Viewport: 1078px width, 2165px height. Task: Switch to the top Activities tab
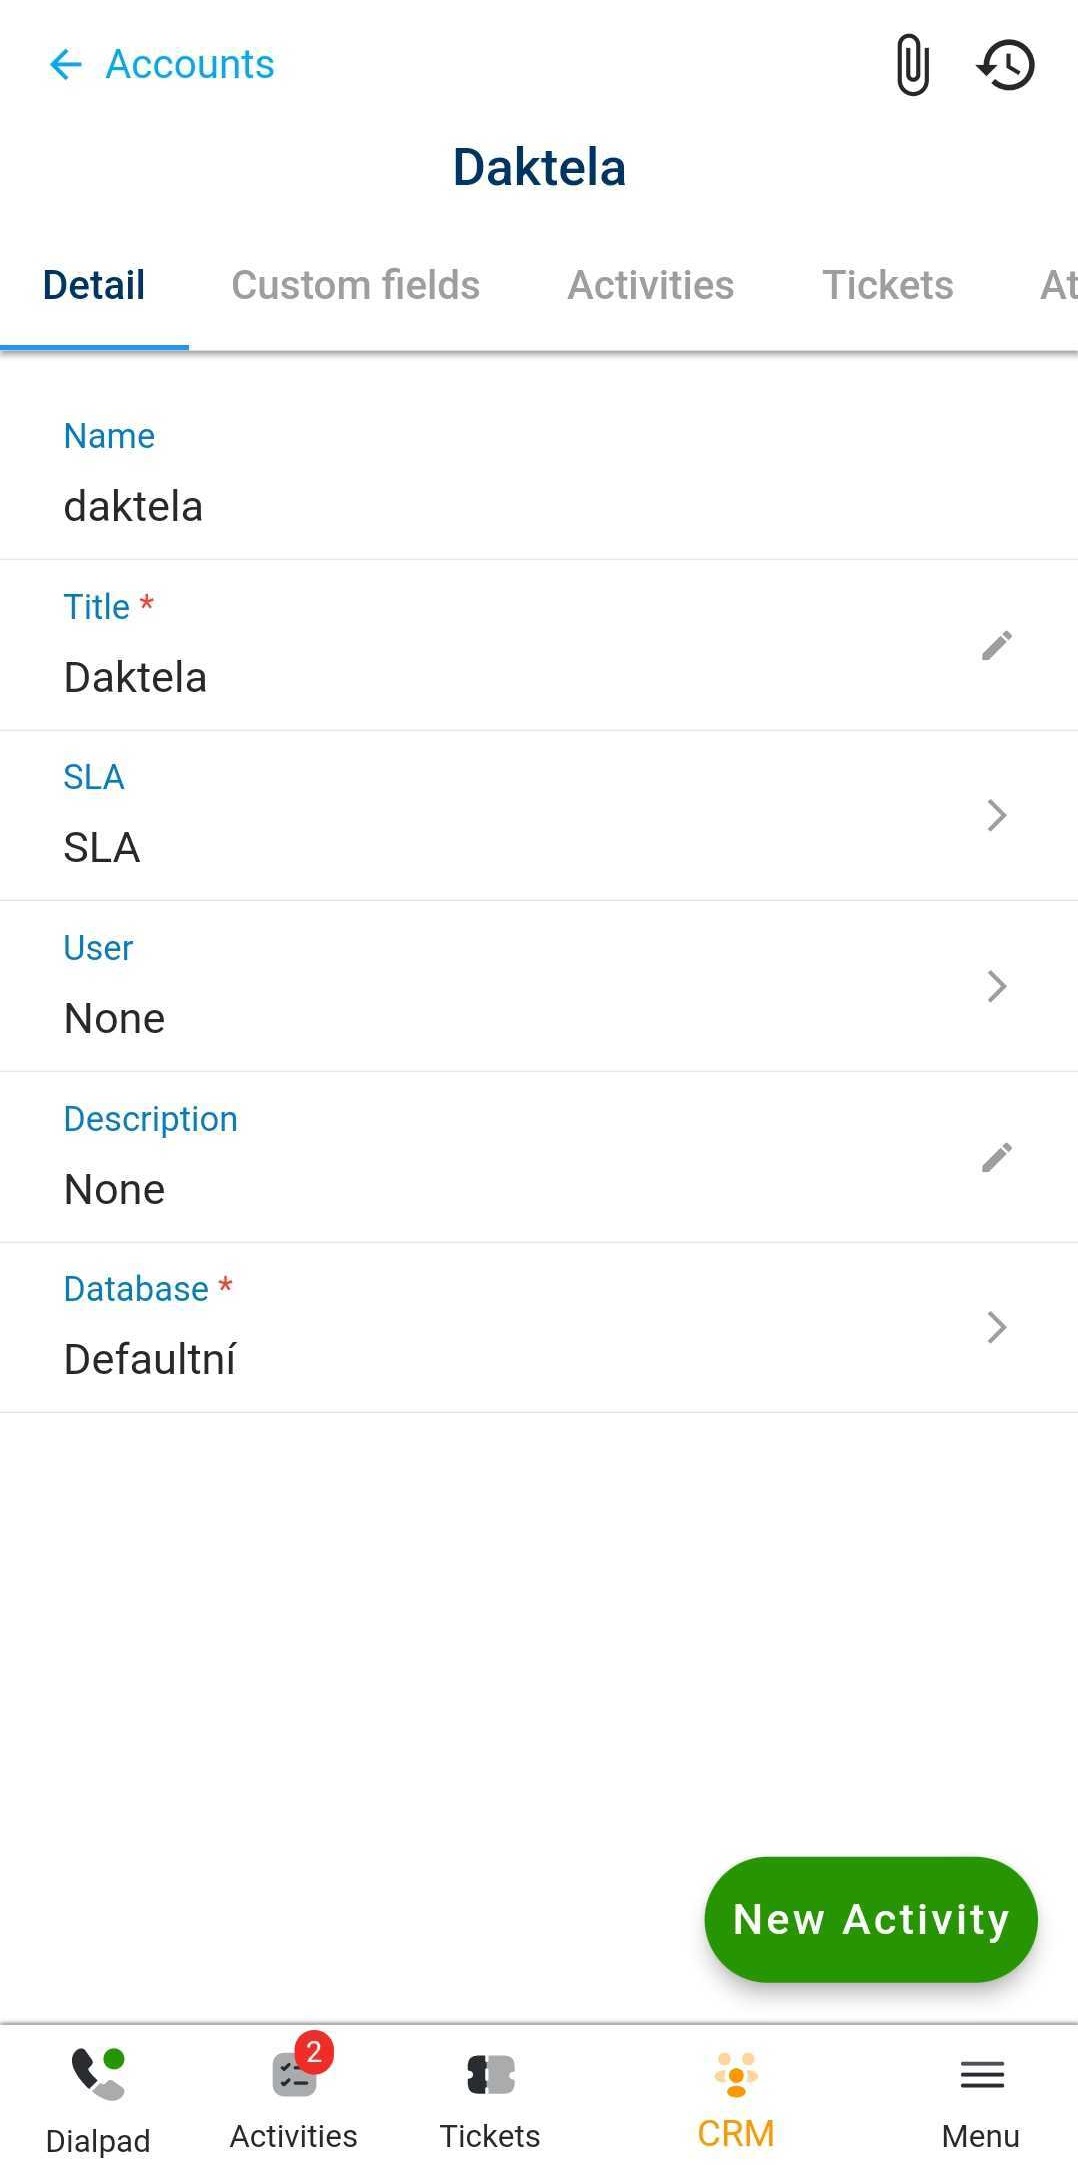point(651,286)
